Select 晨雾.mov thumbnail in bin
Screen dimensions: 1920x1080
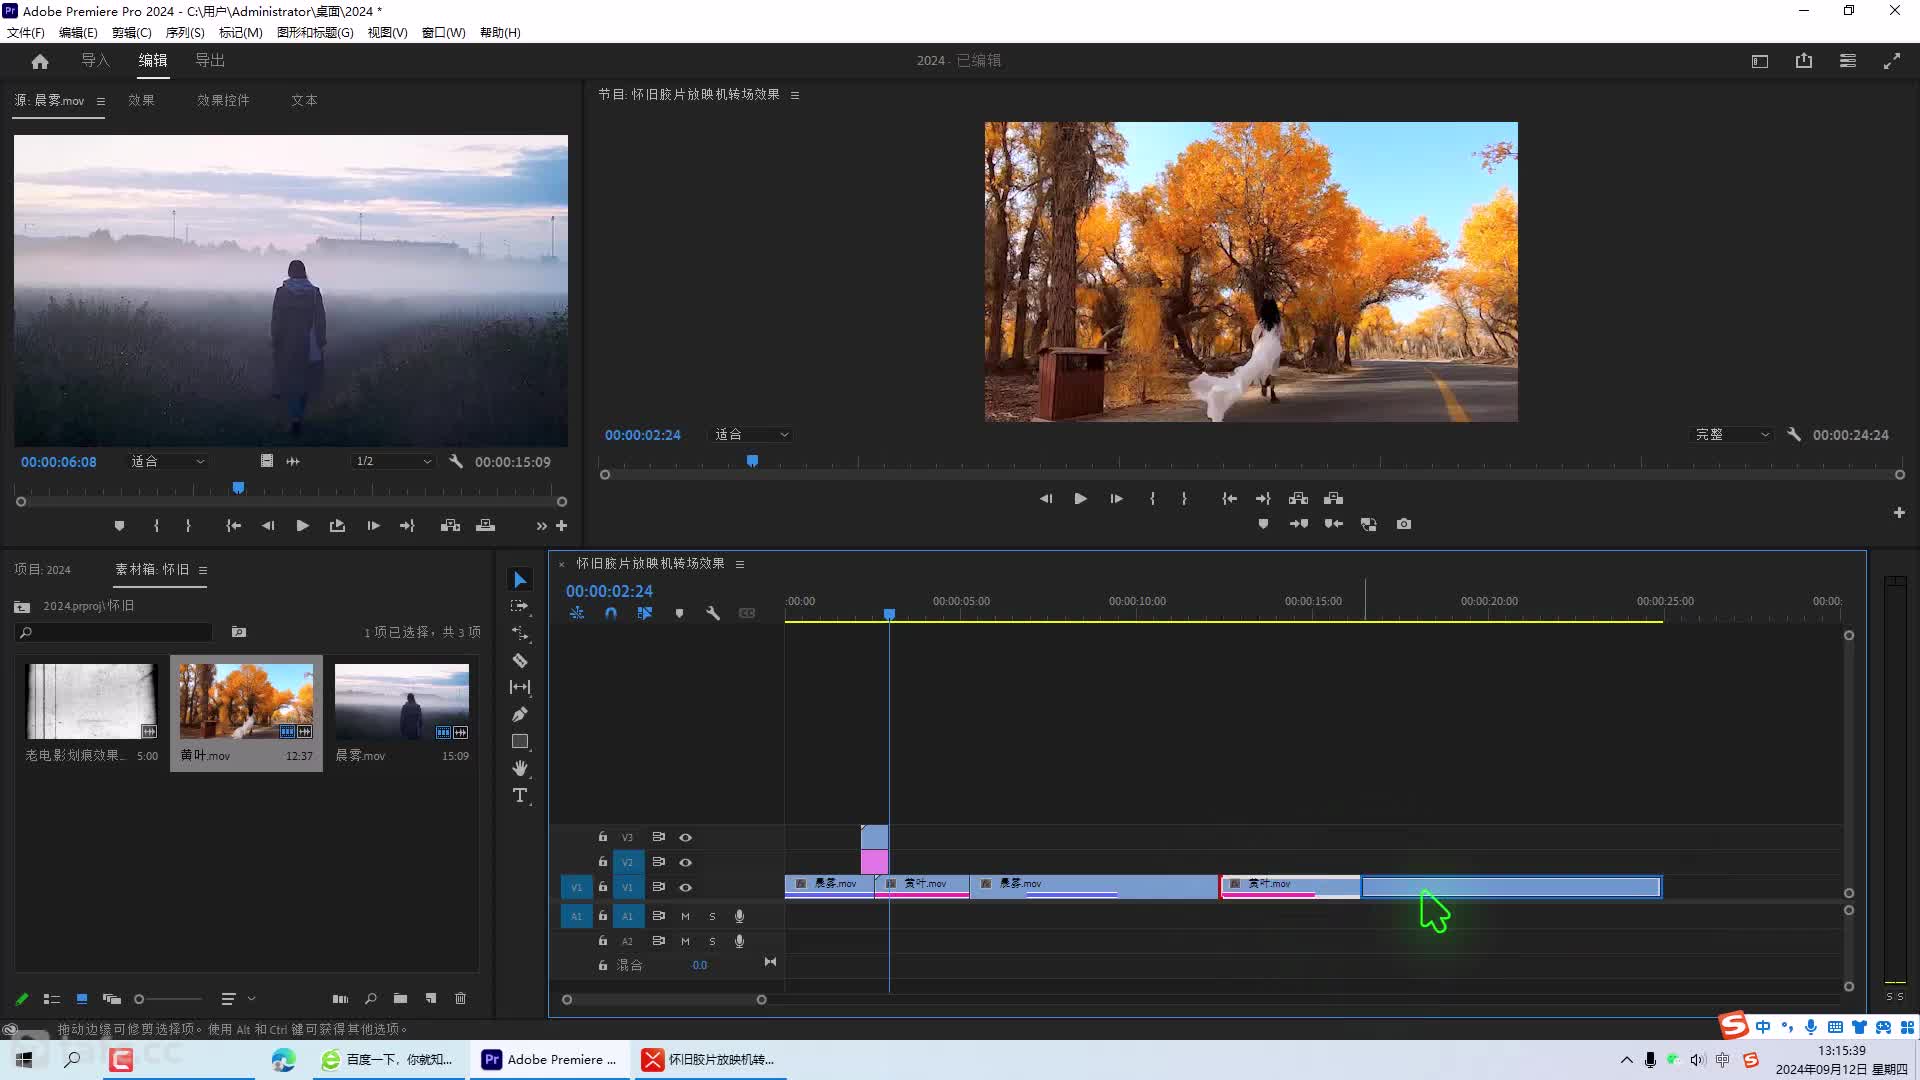pyautogui.click(x=402, y=702)
